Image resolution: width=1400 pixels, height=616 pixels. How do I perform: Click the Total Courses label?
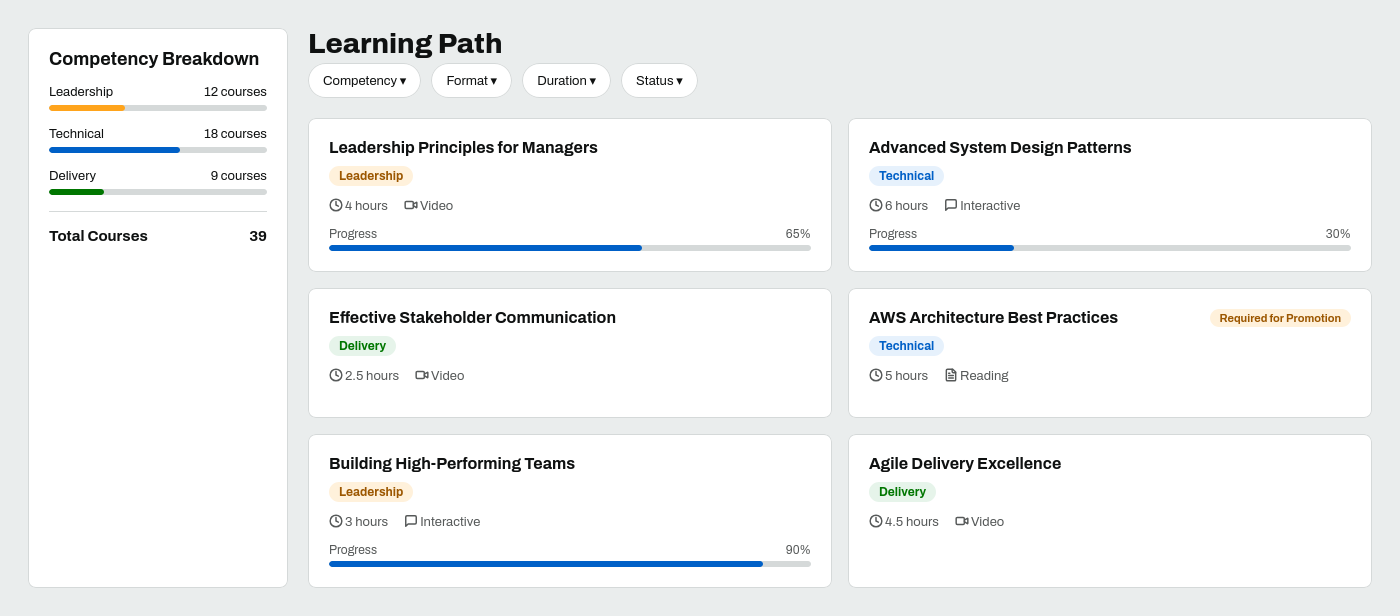point(98,236)
